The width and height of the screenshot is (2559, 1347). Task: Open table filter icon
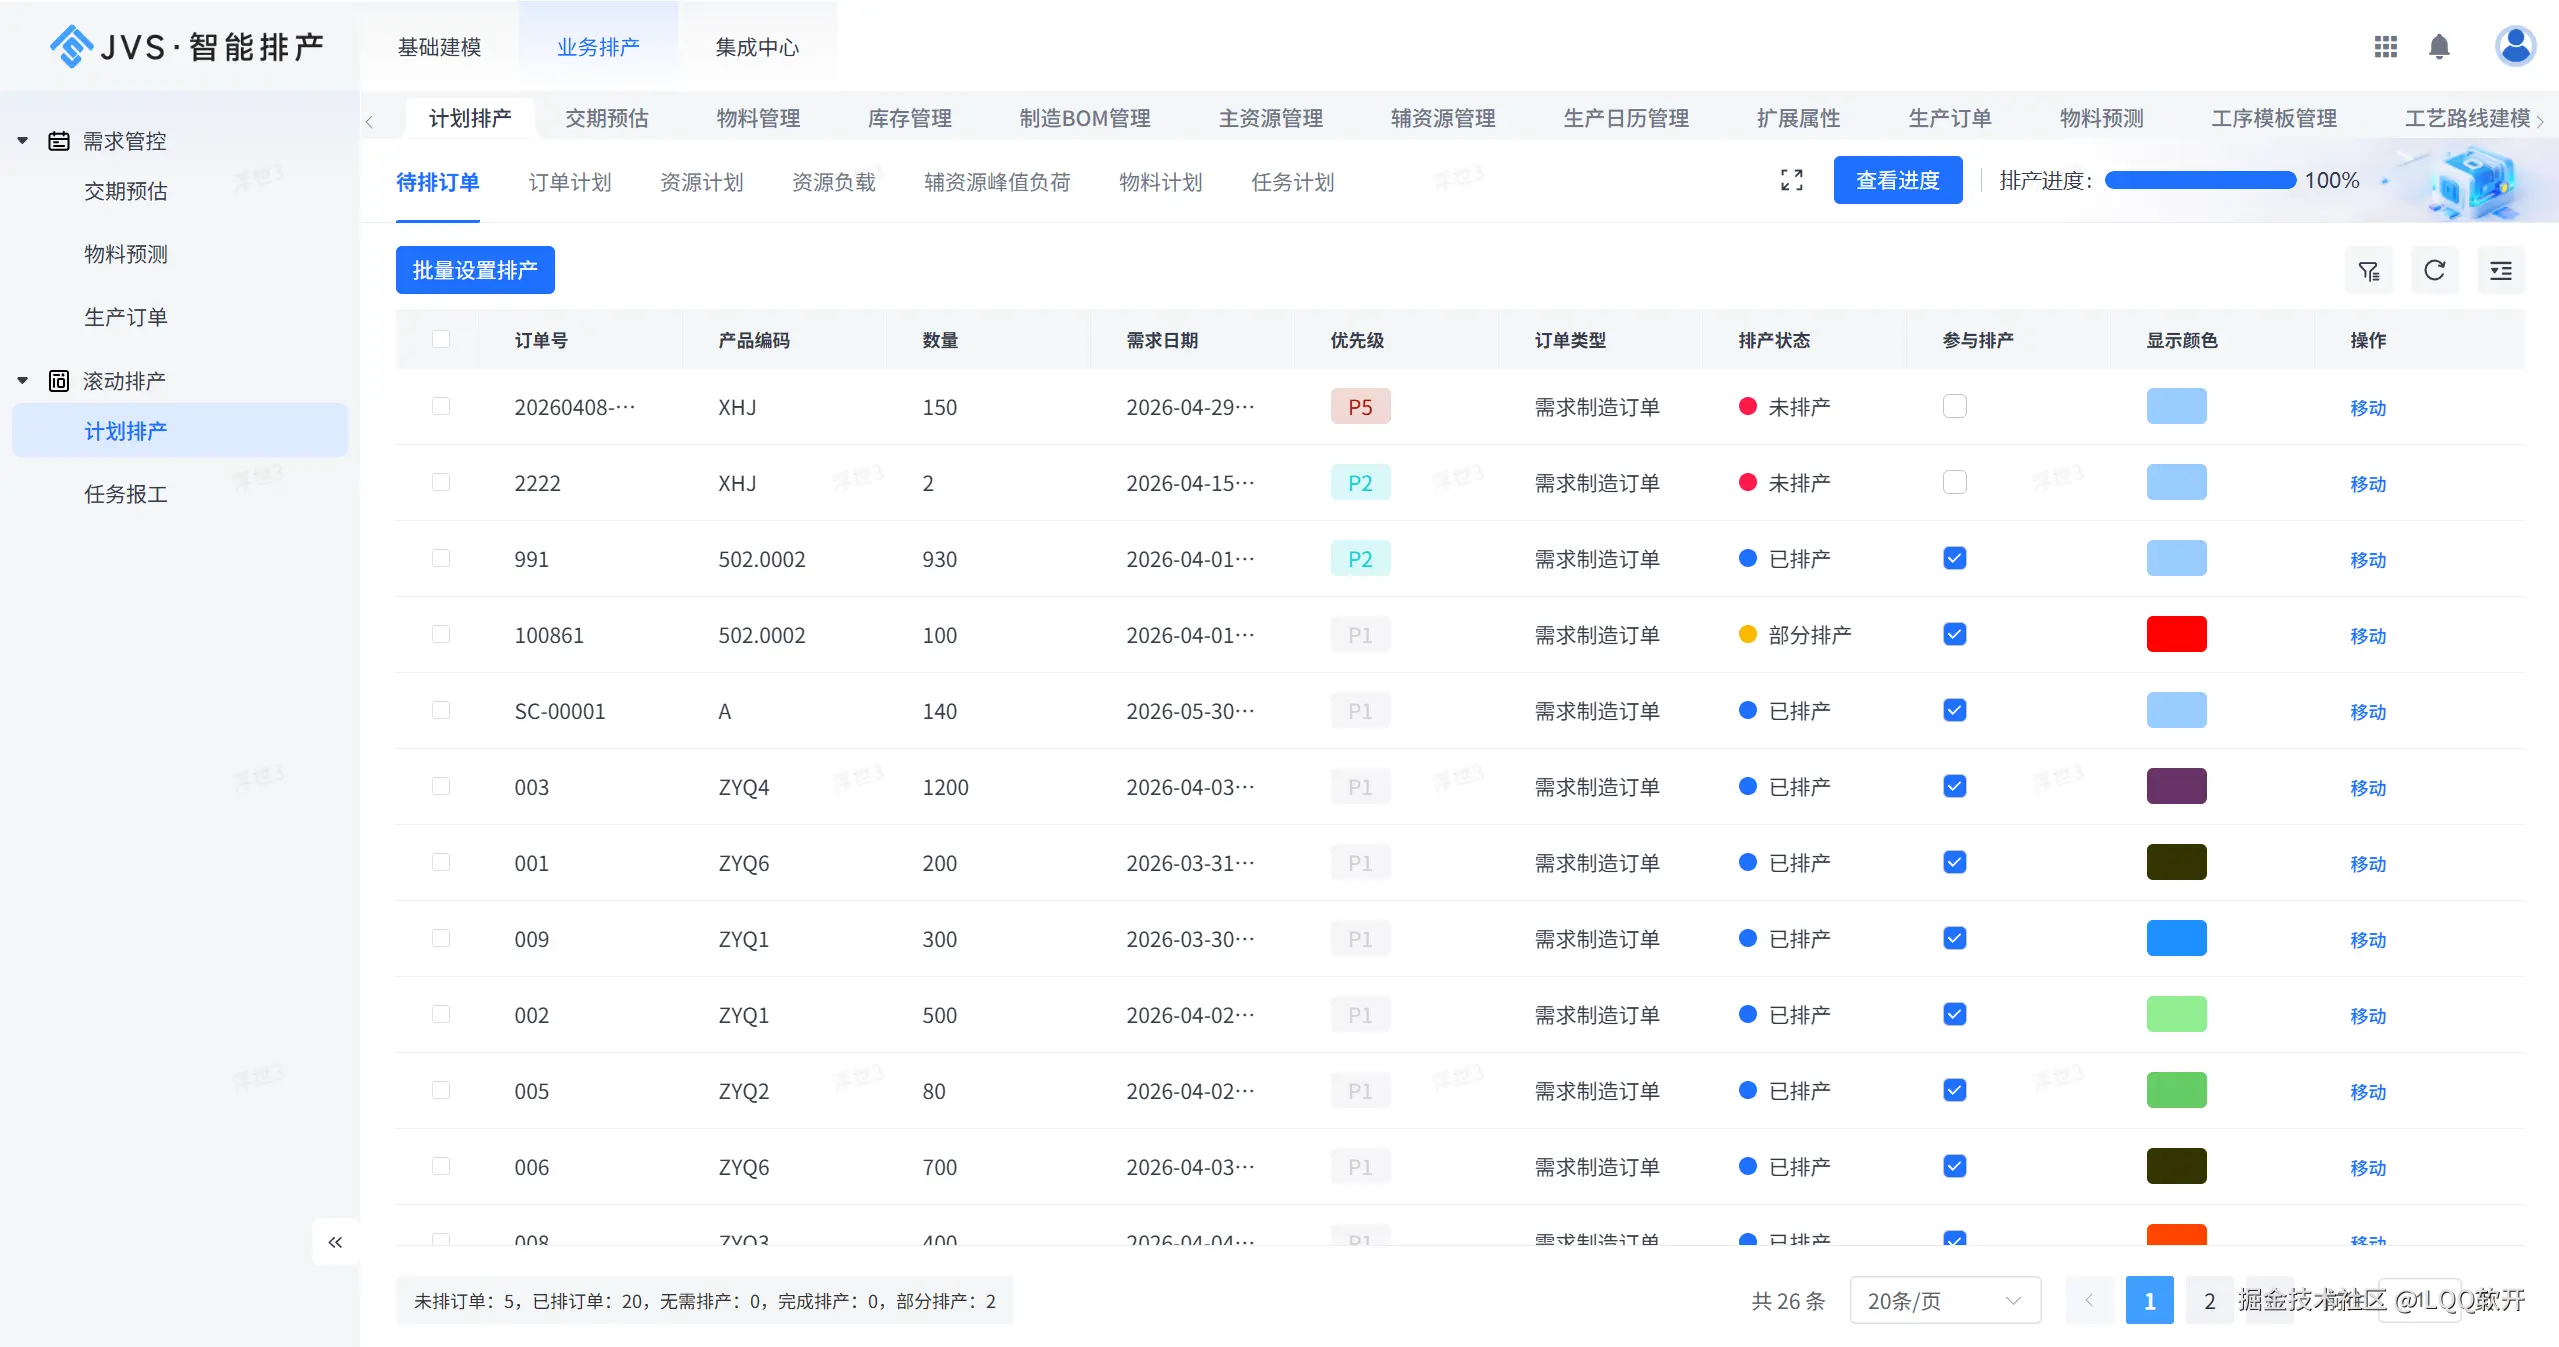2368,271
